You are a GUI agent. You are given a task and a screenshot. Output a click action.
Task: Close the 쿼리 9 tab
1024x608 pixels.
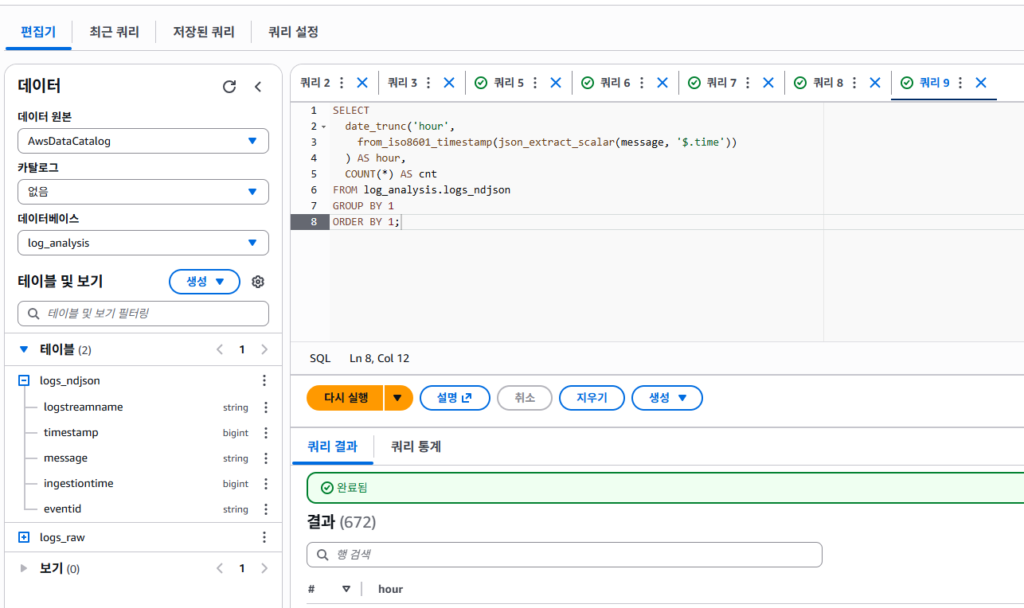click(x=981, y=83)
